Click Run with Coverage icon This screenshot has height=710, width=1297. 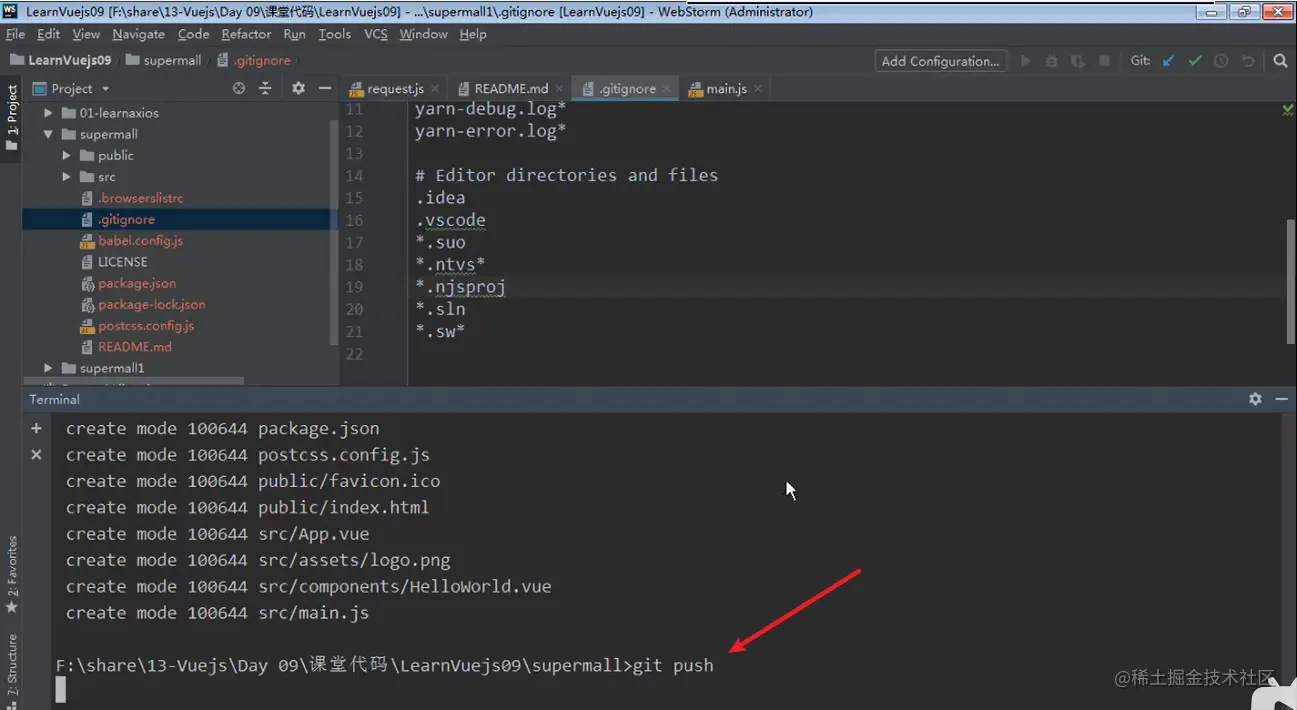(x=1077, y=61)
